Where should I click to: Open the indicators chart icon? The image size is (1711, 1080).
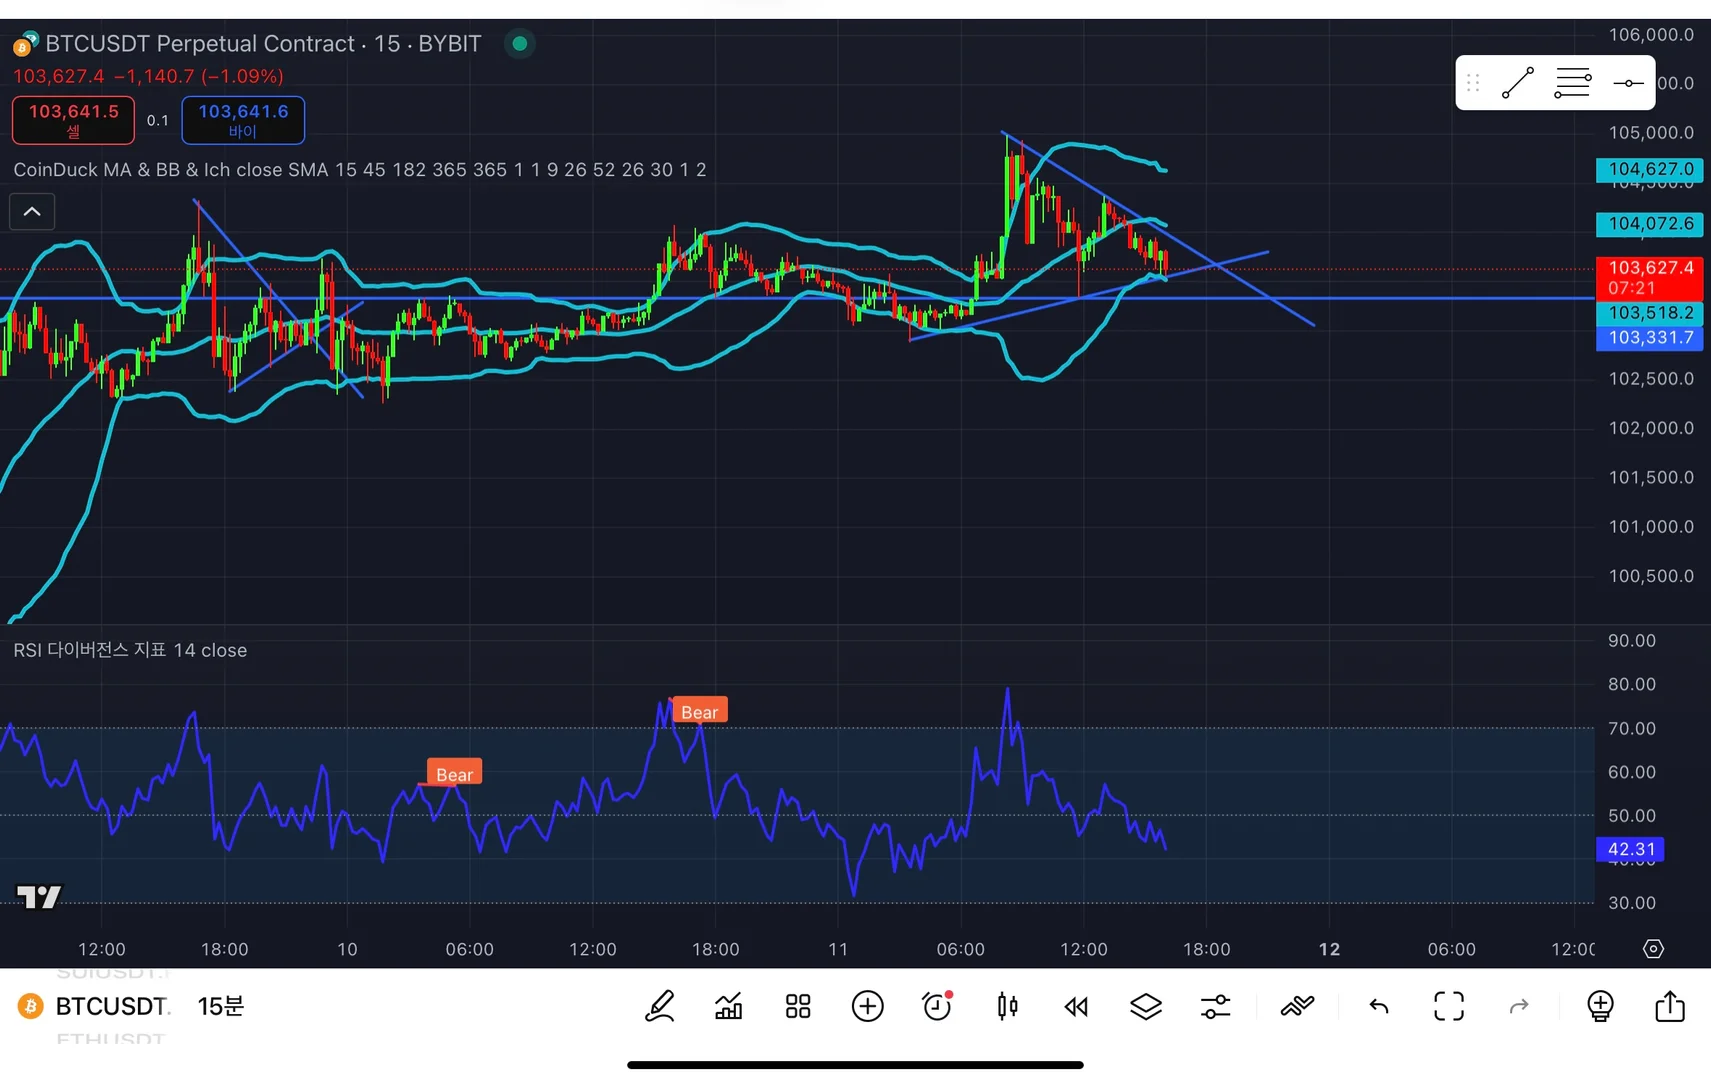[x=729, y=1006]
